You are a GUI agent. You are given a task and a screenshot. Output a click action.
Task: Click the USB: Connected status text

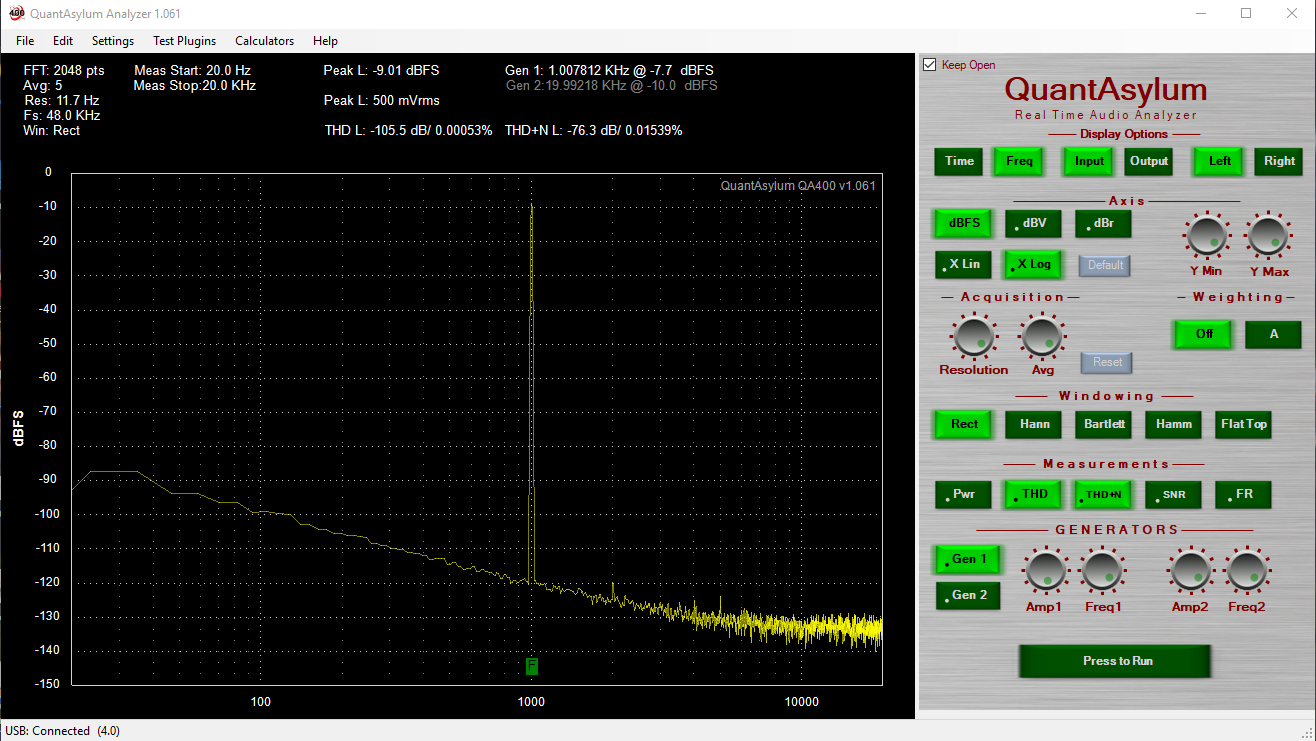click(62, 731)
